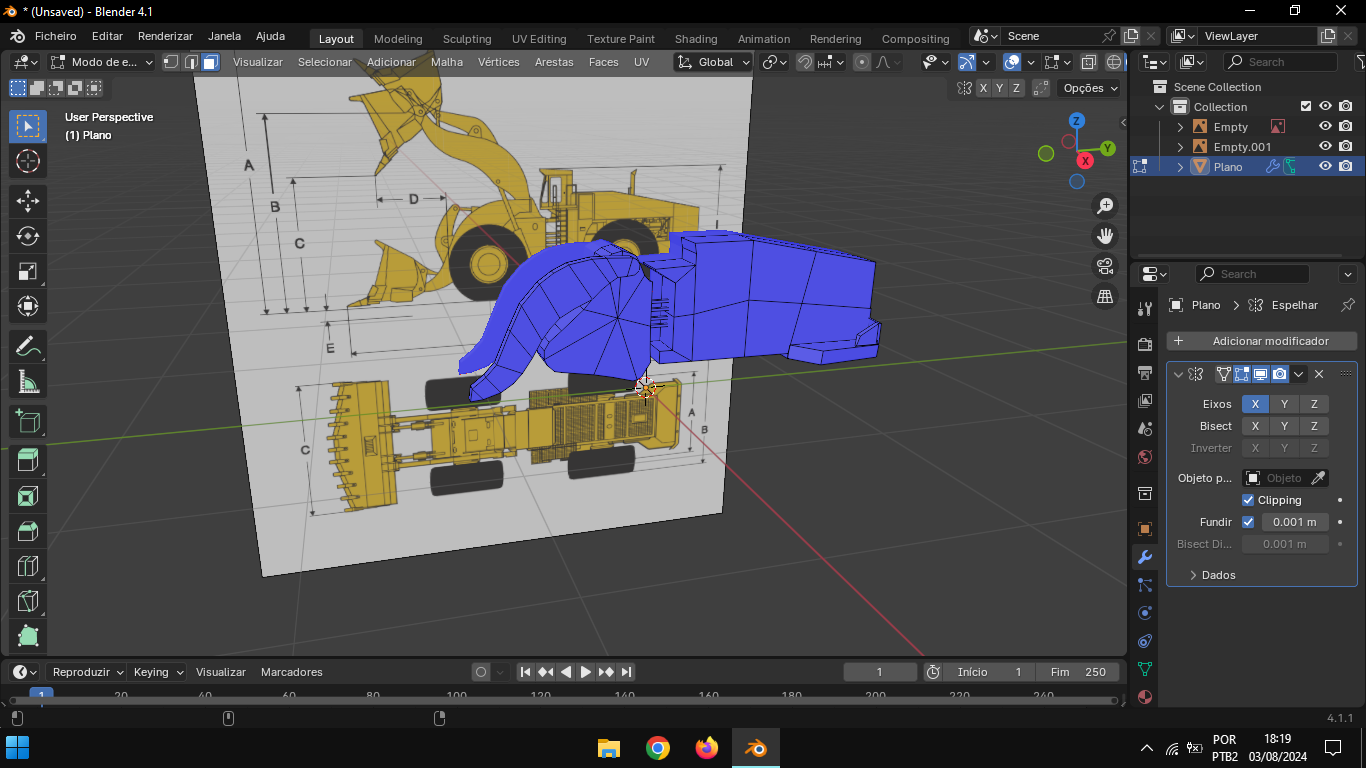Click the green Y axis on navigation gizmo

point(1107,148)
